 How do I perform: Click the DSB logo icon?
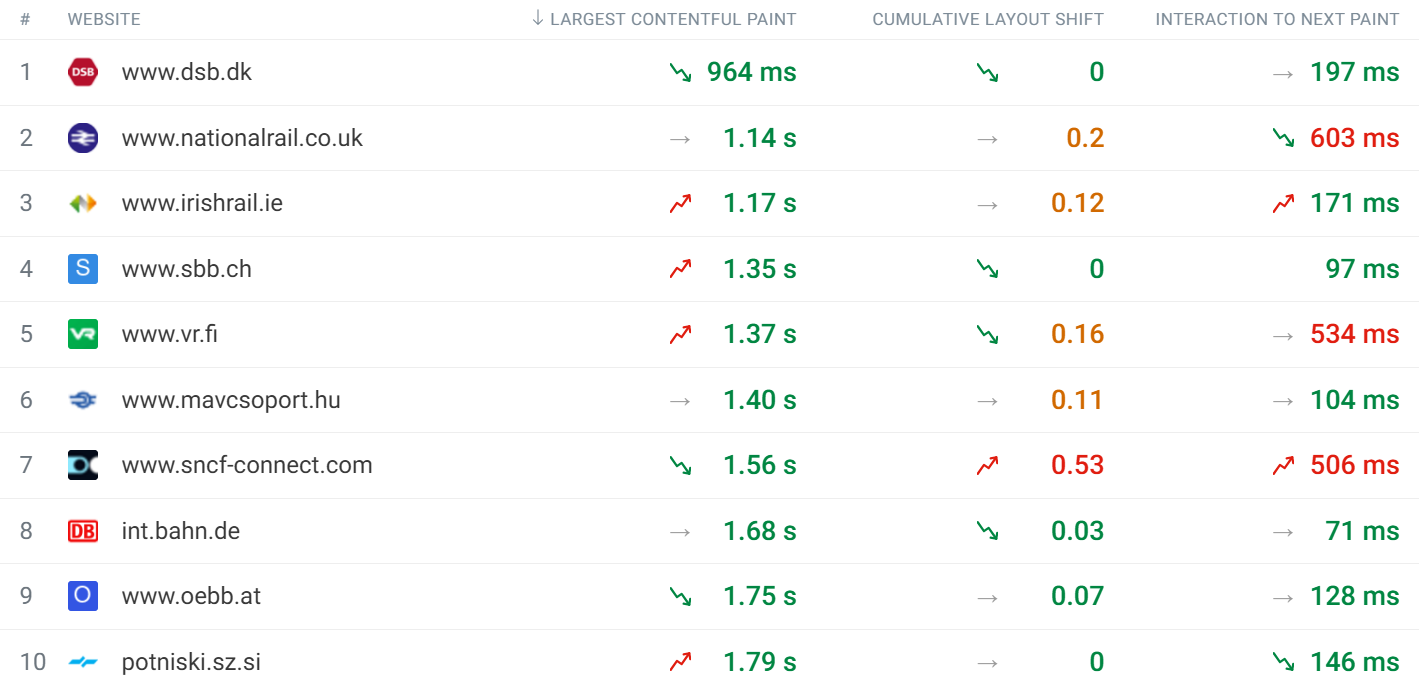click(x=83, y=72)
